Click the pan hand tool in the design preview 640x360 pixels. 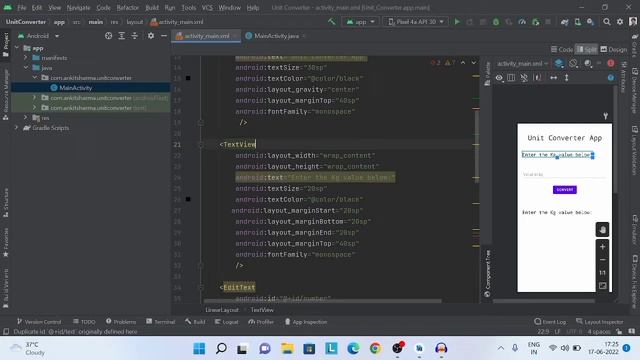coord(602,230)
